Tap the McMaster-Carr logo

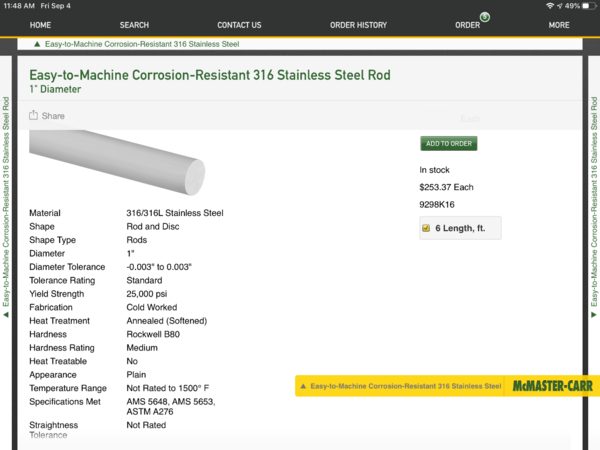pyautogui.click(x=553, y=386)
